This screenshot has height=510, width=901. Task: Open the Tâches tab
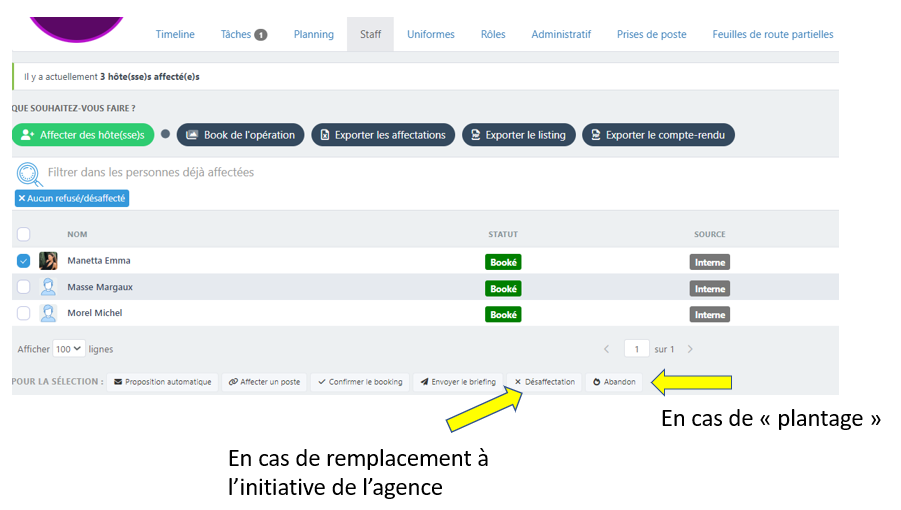point(243,34)
